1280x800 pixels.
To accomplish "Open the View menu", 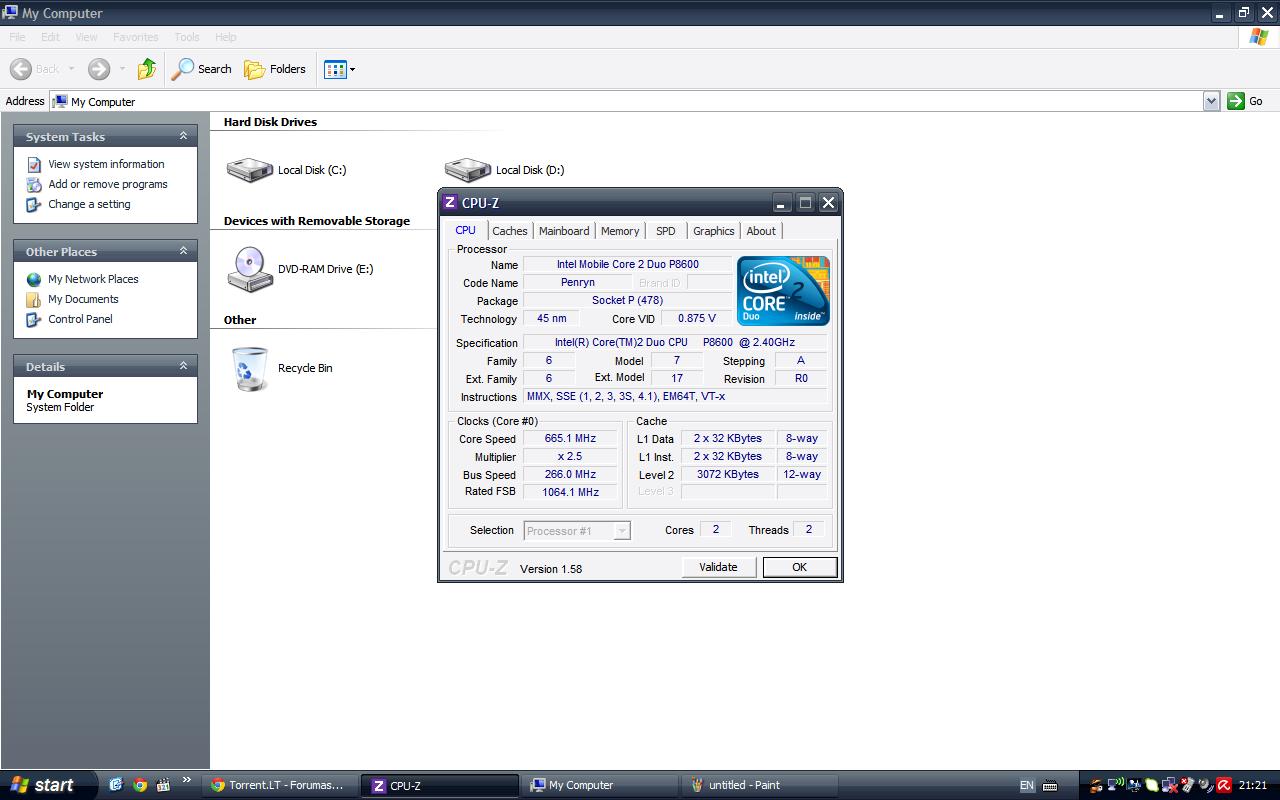I will (86, 37).
